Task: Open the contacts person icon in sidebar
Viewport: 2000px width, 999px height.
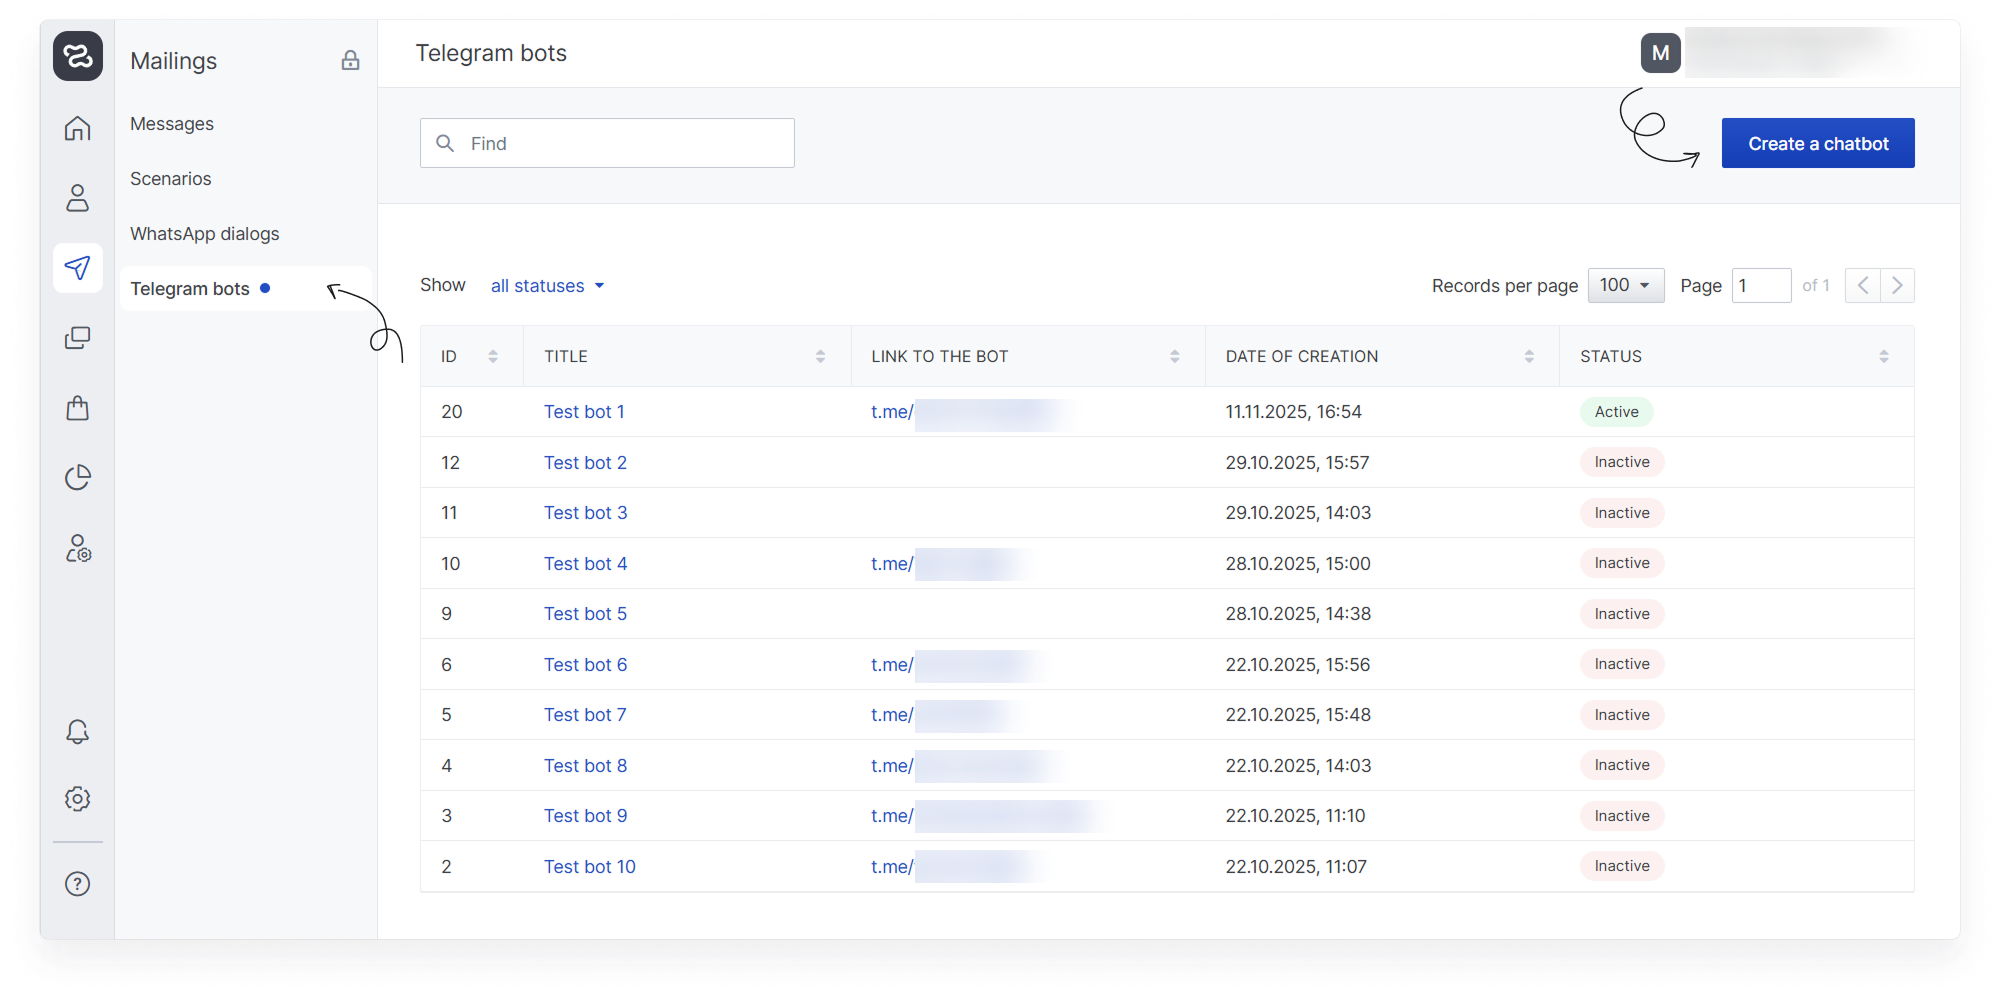Action: click(x=77, y=198)
